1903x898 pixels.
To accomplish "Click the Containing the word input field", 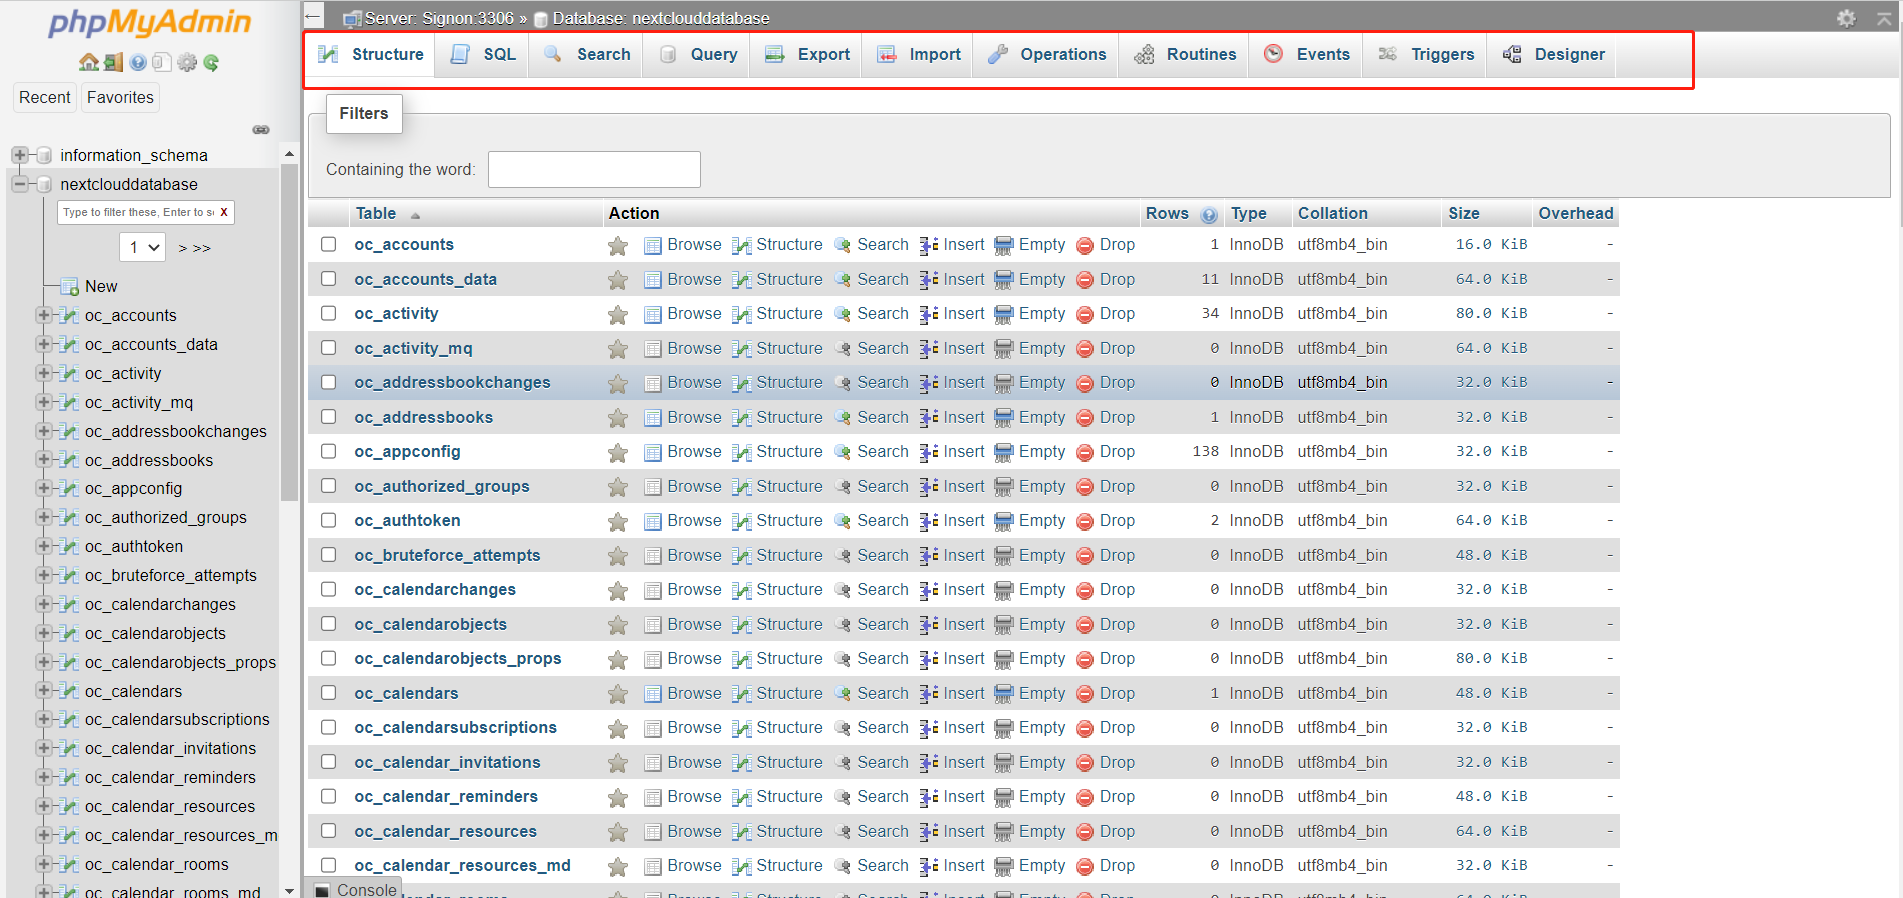I will click(594, 169).
